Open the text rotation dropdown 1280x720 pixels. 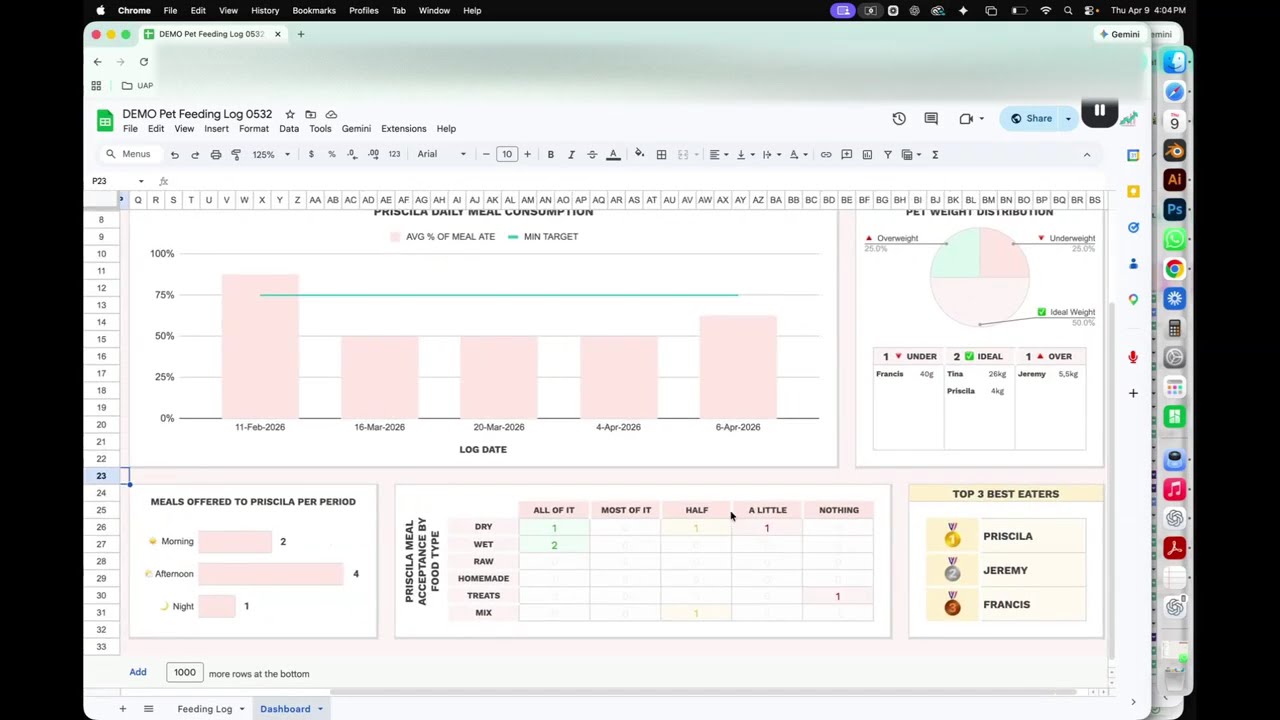tap(798, 155)
